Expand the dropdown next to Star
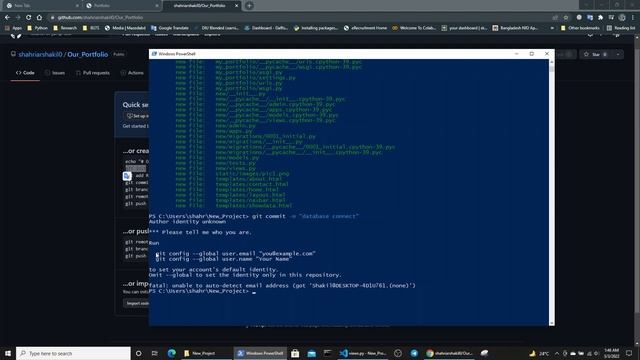Viewport: 640px width, 360px height. pos(618,54)
